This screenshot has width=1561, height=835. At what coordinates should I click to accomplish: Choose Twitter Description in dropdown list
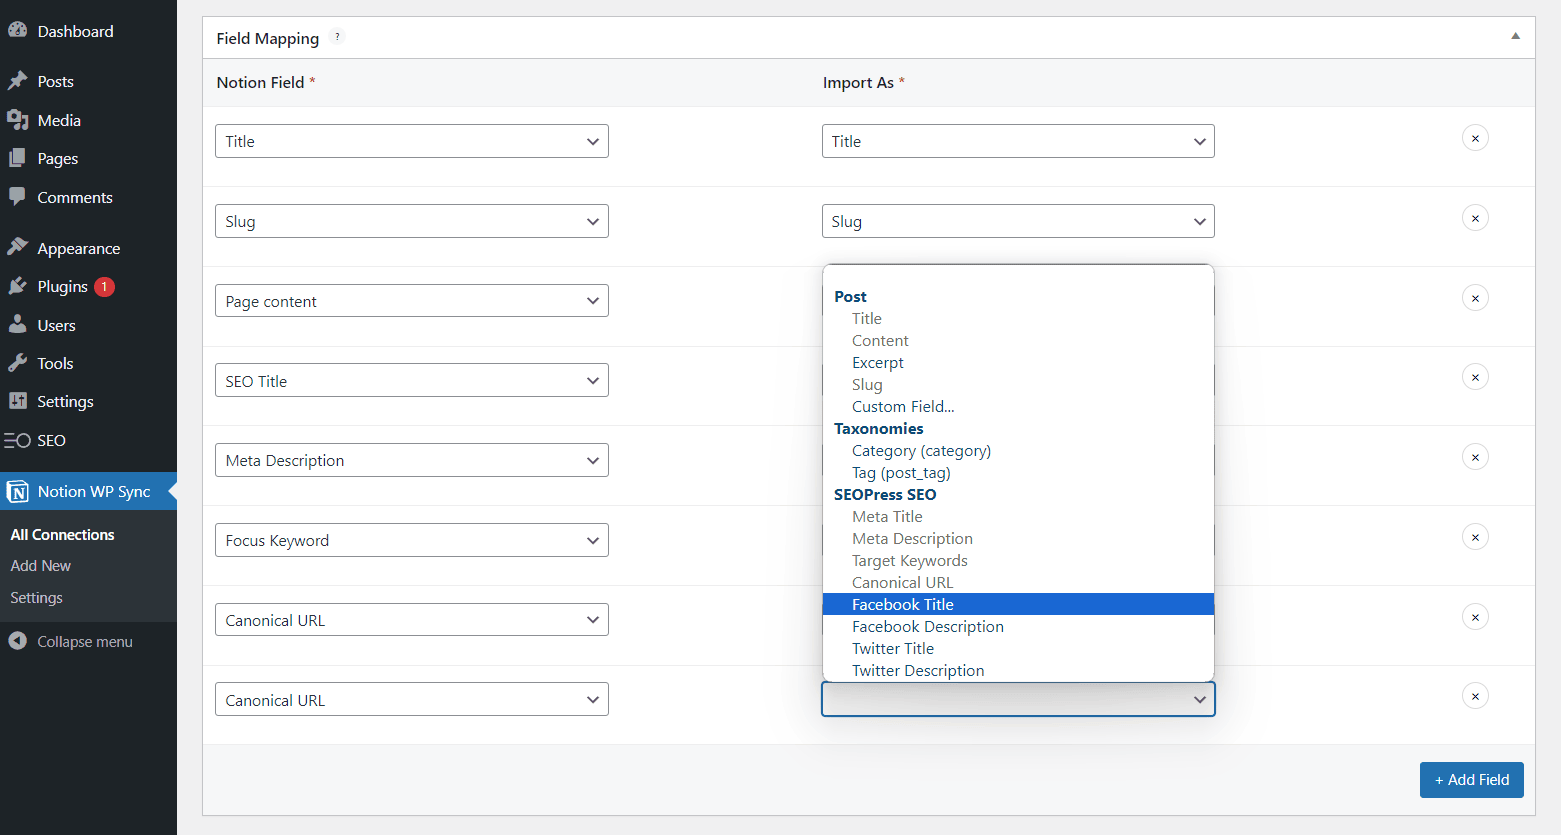pyautogui.click(x=1018, y=670)
